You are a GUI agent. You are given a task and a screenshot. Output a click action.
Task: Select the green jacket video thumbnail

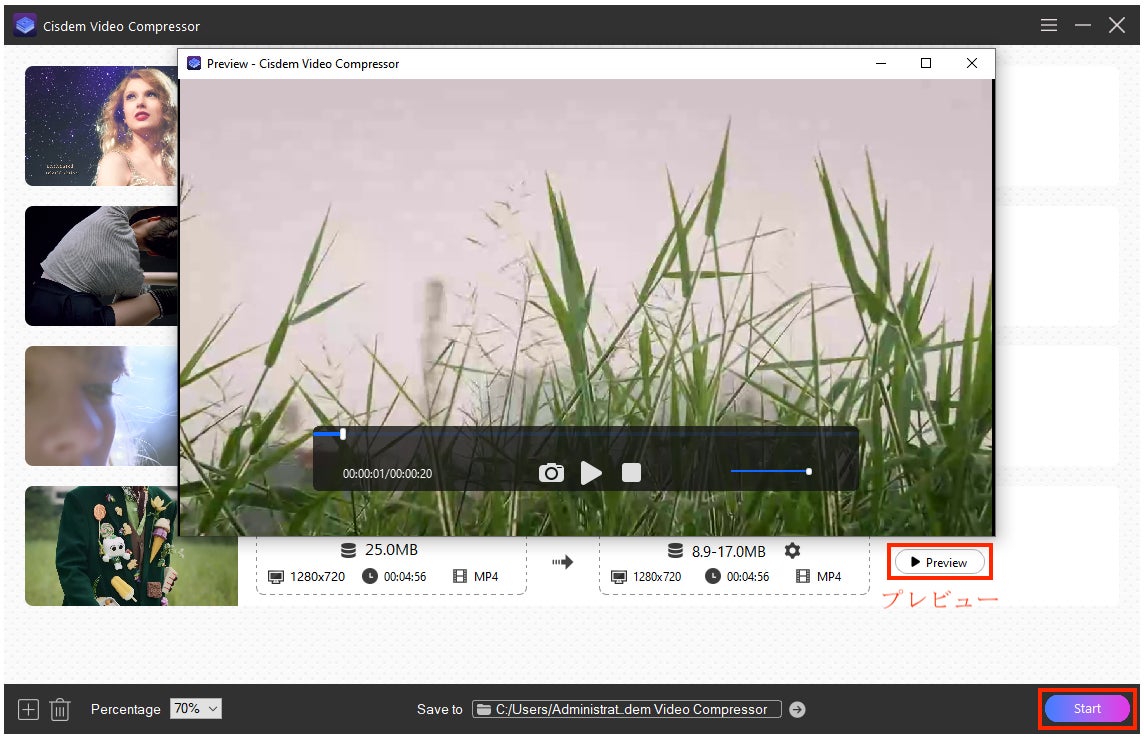tap(131, 546)
